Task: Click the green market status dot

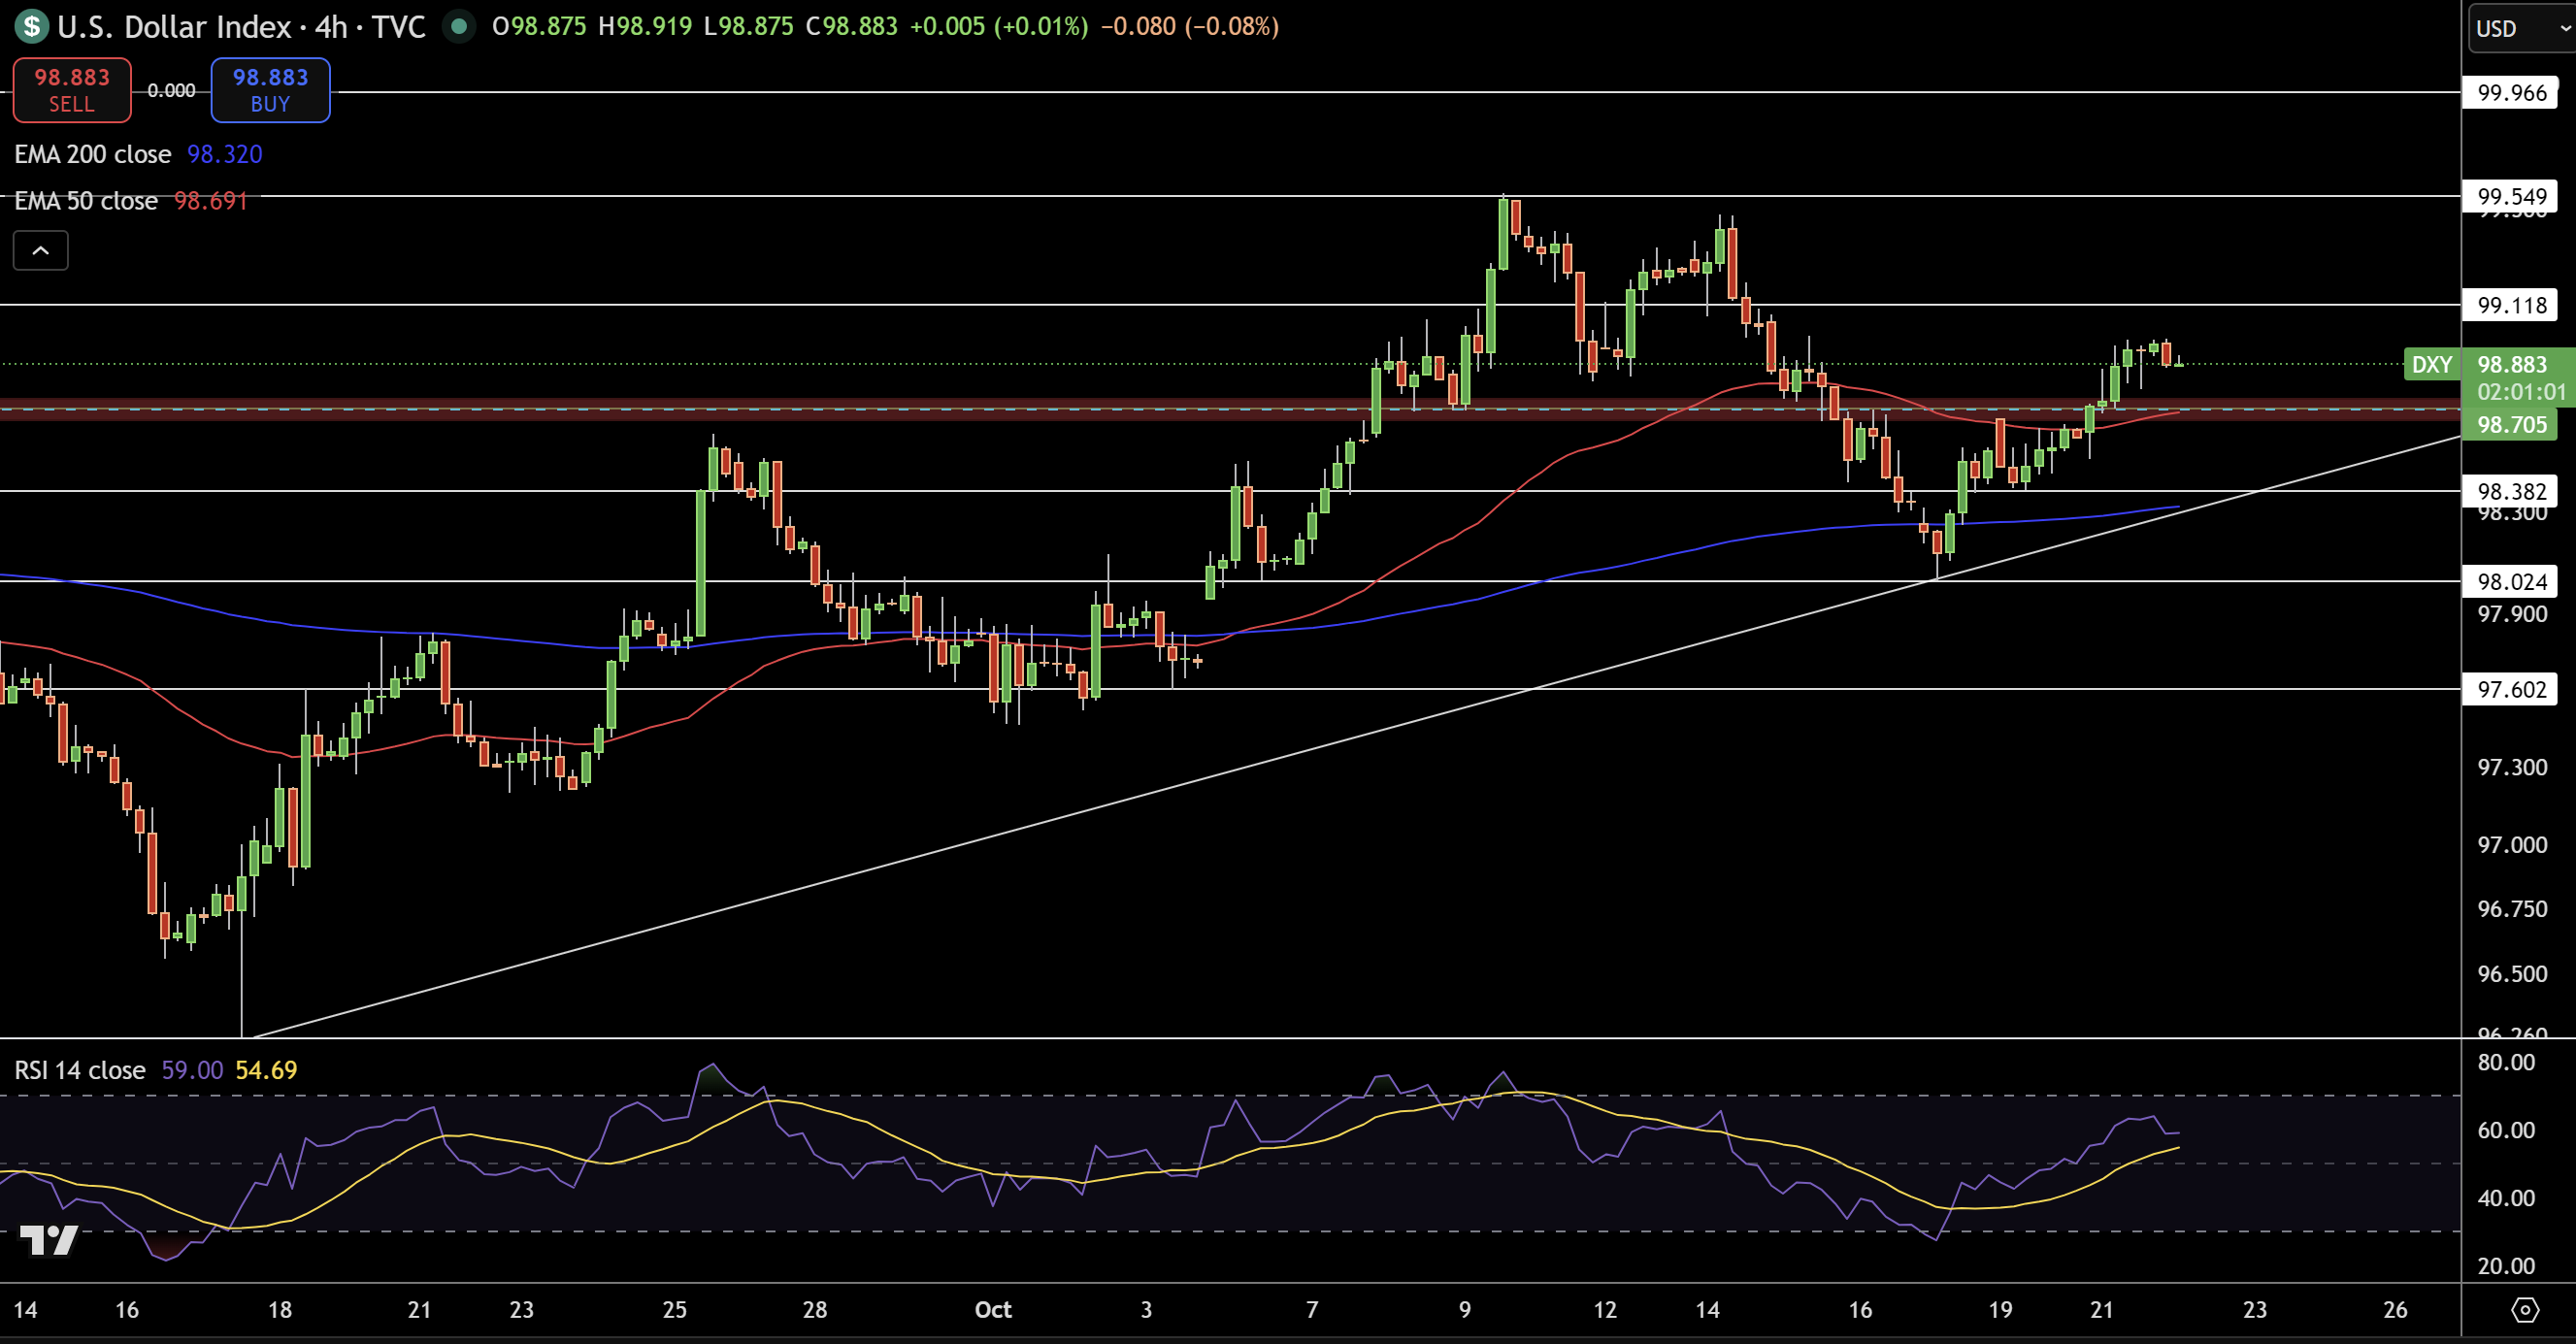Action: click(x=459, y=26)
